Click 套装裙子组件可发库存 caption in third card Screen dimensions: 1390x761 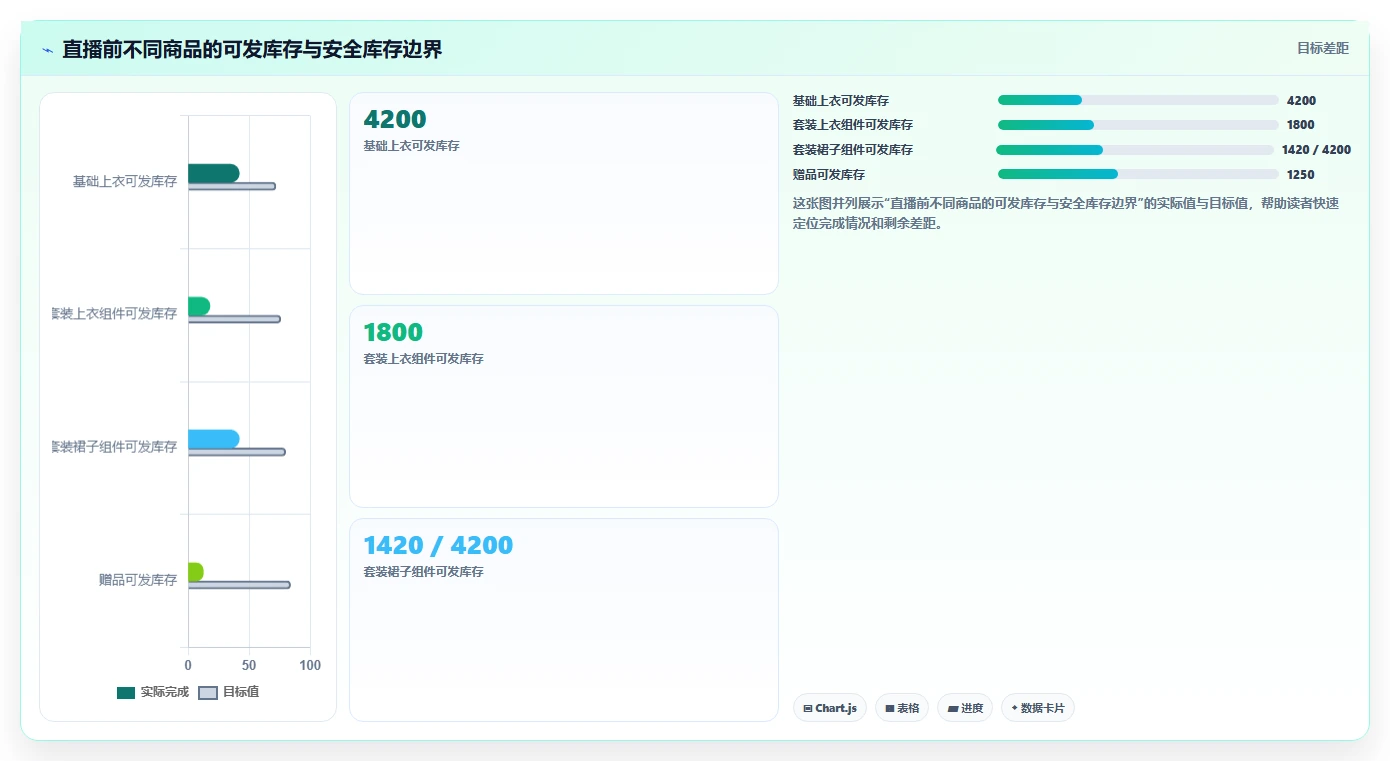423,572
